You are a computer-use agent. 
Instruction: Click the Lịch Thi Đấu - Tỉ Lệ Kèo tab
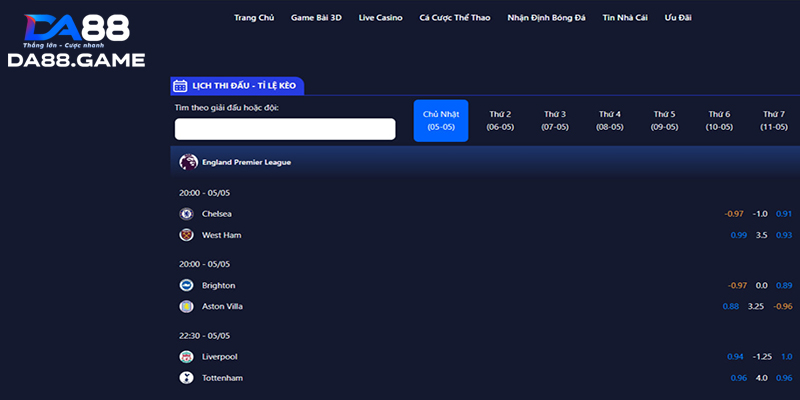tap(237, 86)
